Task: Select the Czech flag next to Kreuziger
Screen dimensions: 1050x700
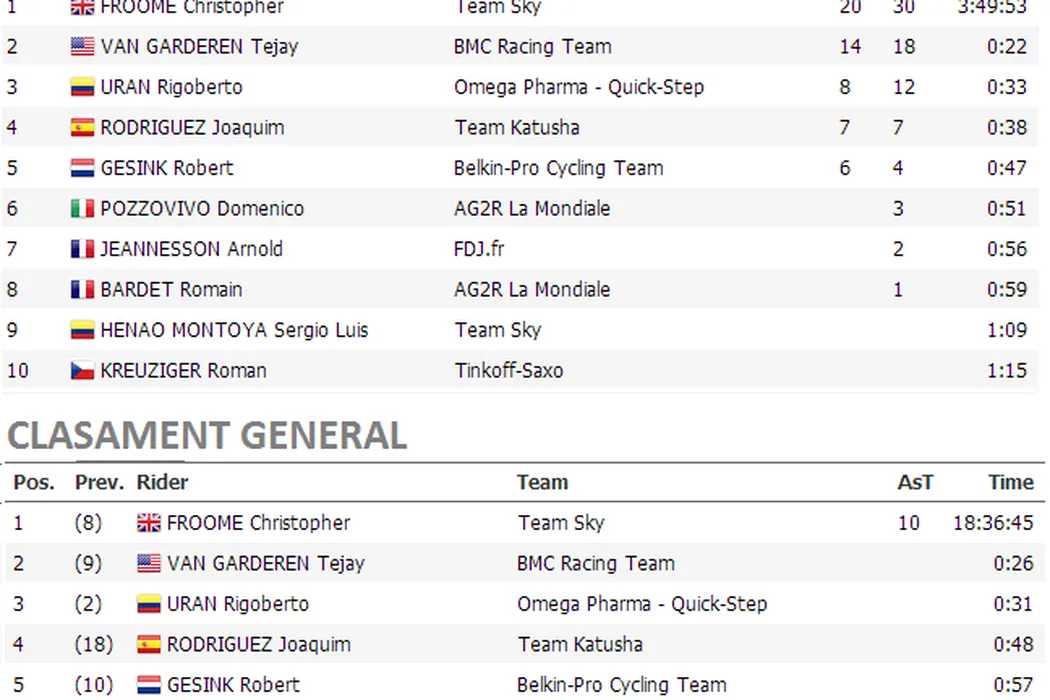Action: [82, 371]
